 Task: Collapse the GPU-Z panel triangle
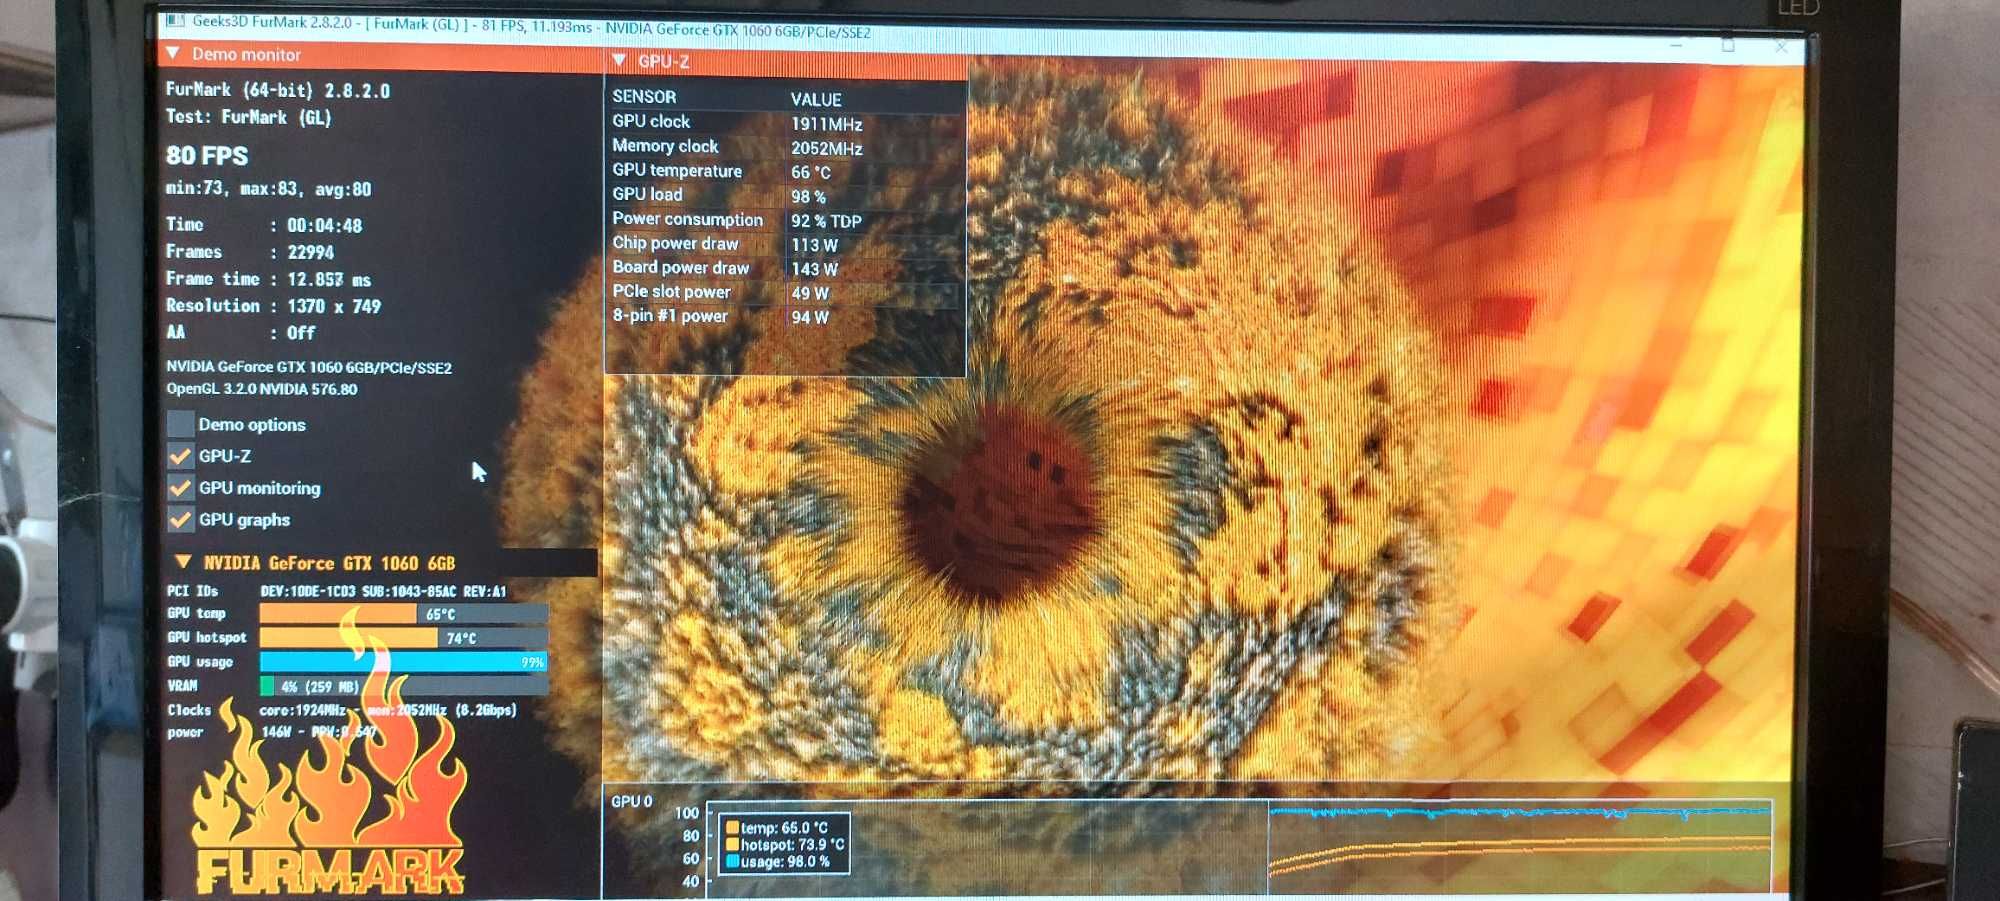(619, 61)
